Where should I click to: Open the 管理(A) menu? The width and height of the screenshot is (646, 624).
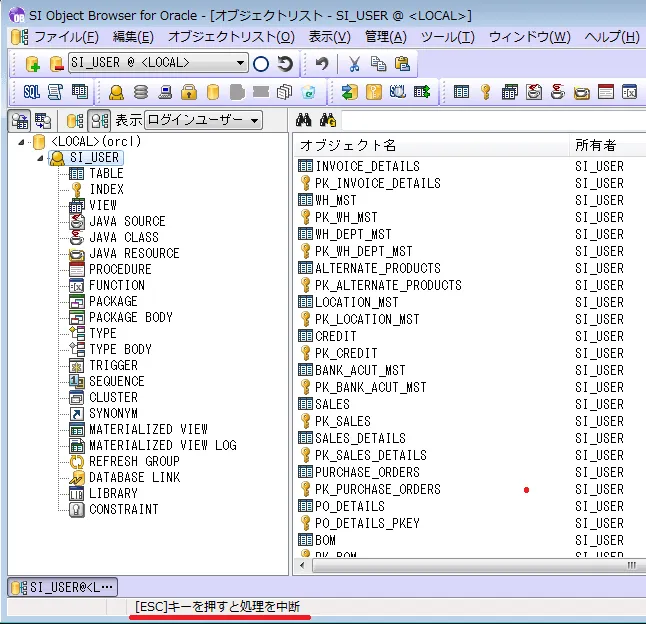coord(386,37)
